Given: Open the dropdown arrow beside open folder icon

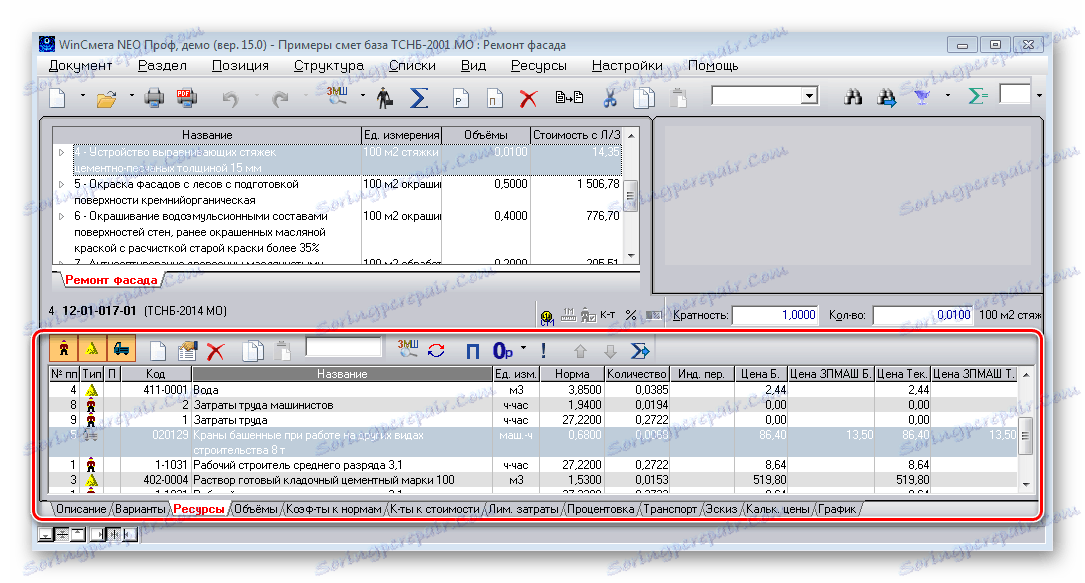Looking at the screenshot, I should point(131,95).
